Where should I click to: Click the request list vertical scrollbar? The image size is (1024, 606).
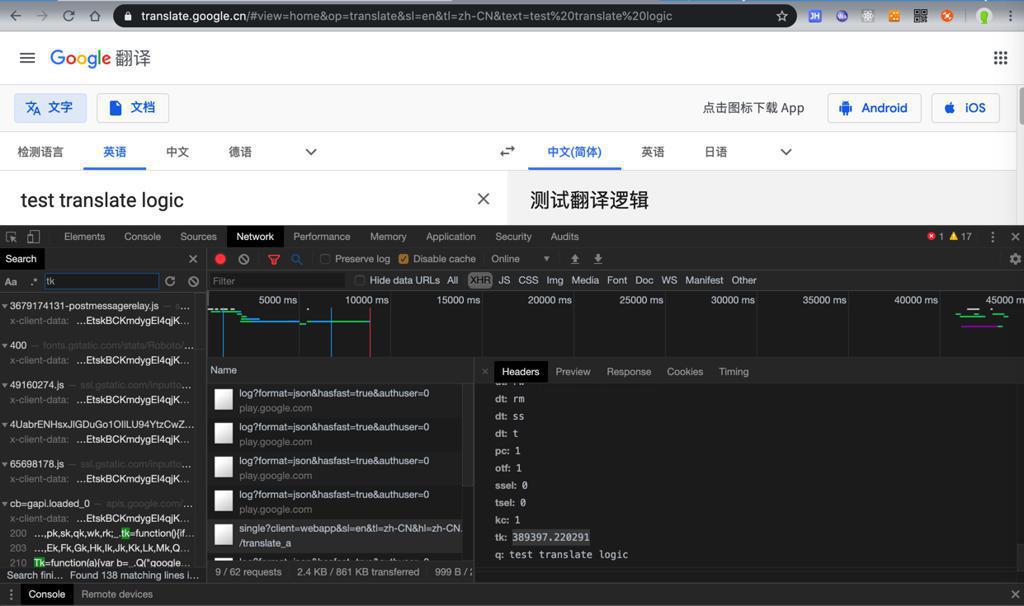pyautogui.click(x=468, y=434)
